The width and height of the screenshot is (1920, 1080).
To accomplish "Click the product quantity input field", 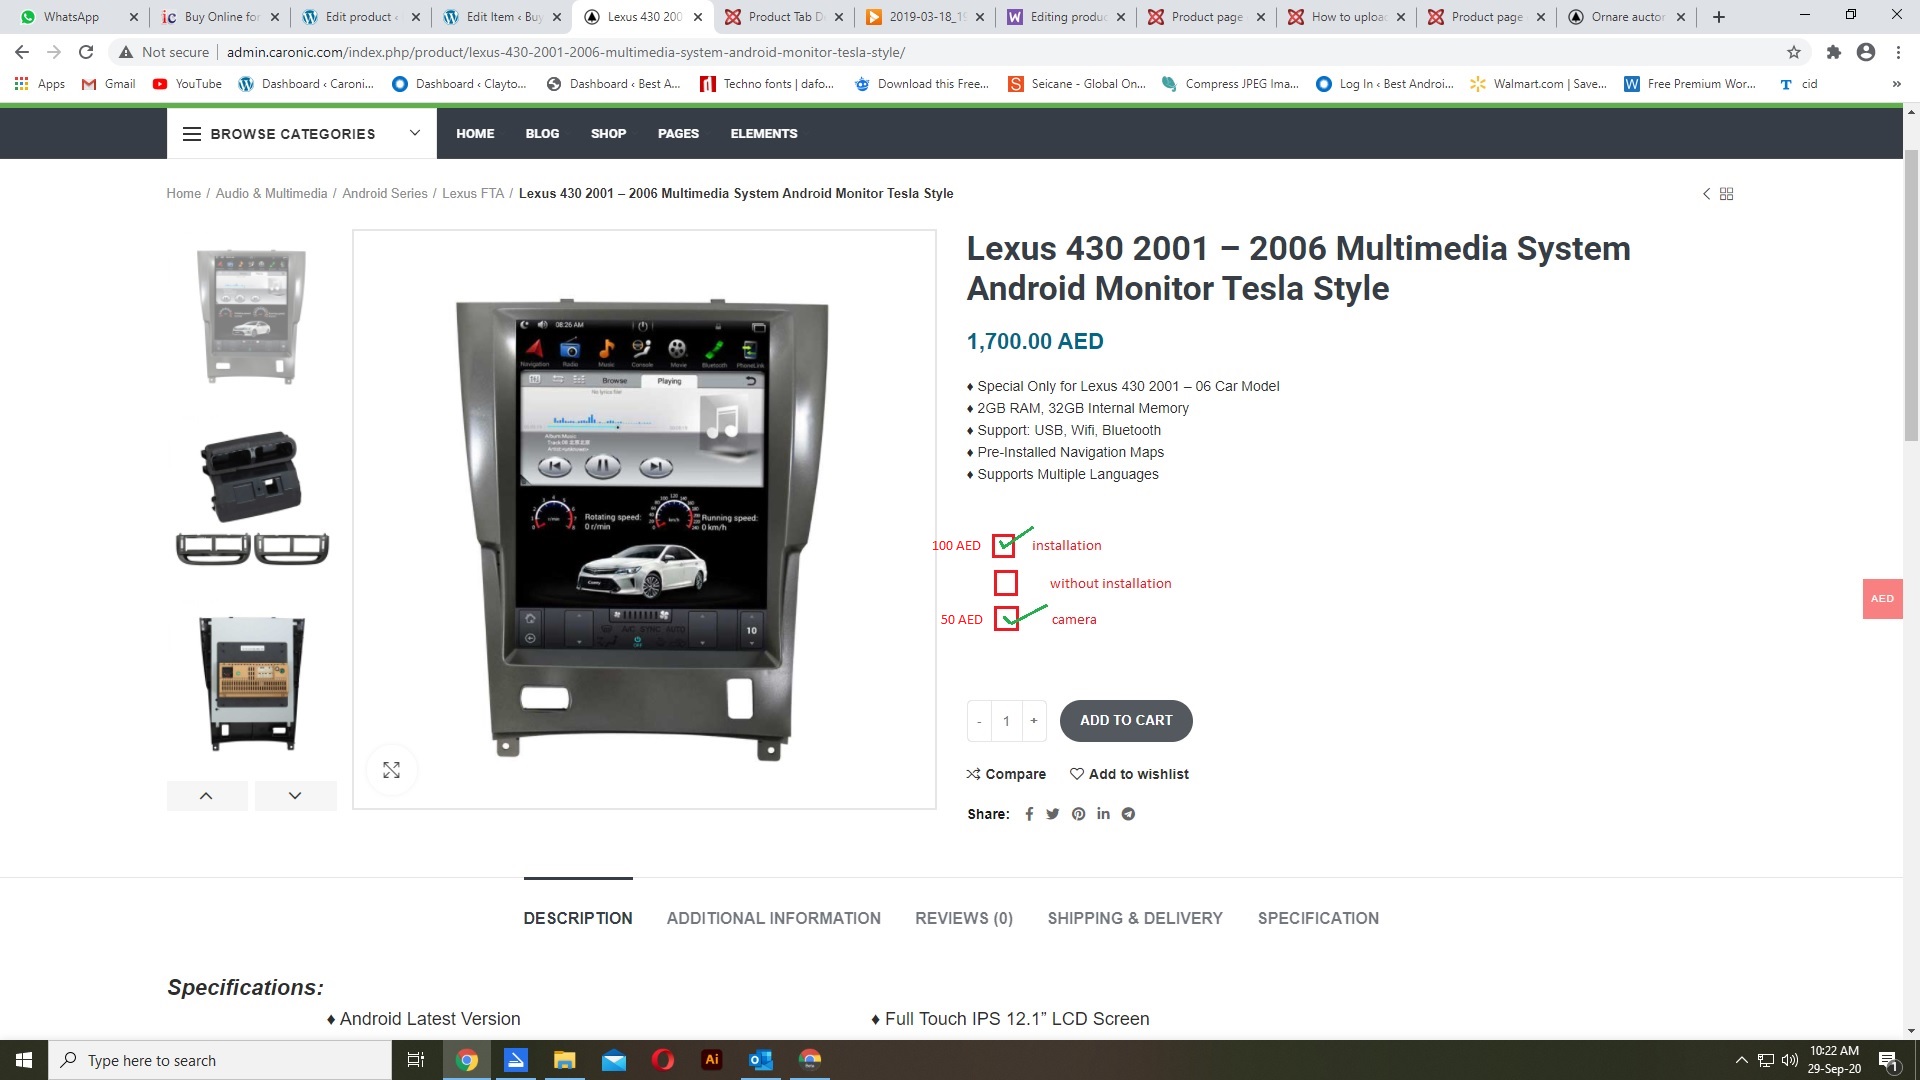I will (1006, 721).
